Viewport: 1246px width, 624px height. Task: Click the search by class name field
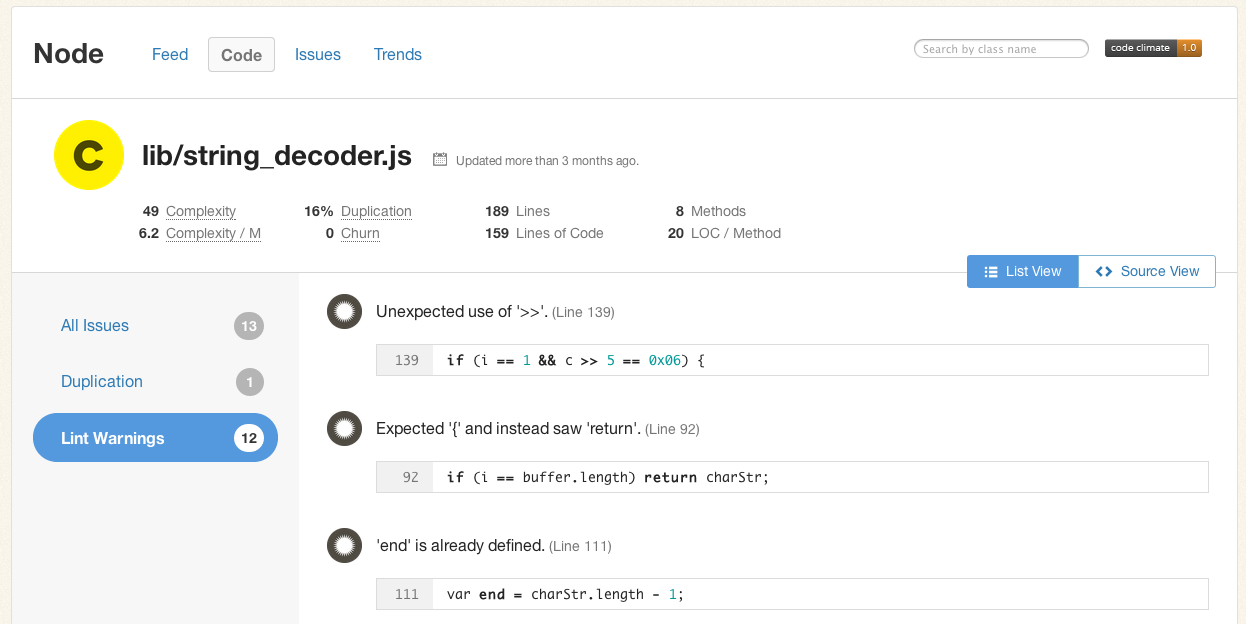pyautogui.click(x=1000, y=47)
